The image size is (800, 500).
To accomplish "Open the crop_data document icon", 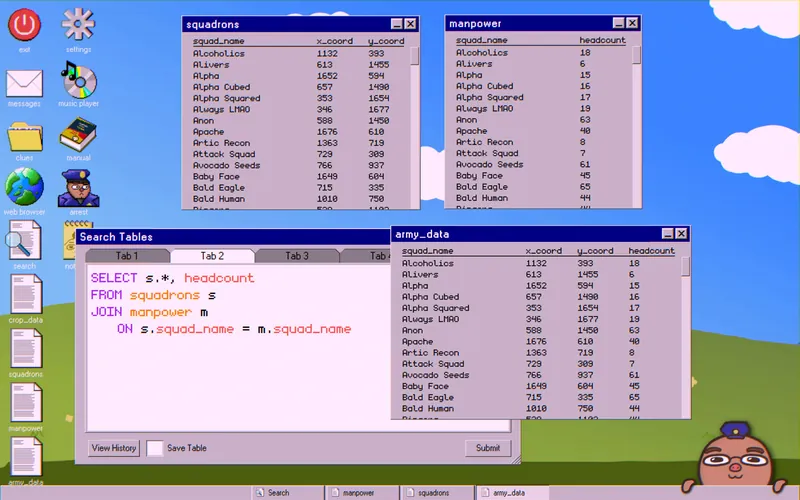I will coord(26,294).
